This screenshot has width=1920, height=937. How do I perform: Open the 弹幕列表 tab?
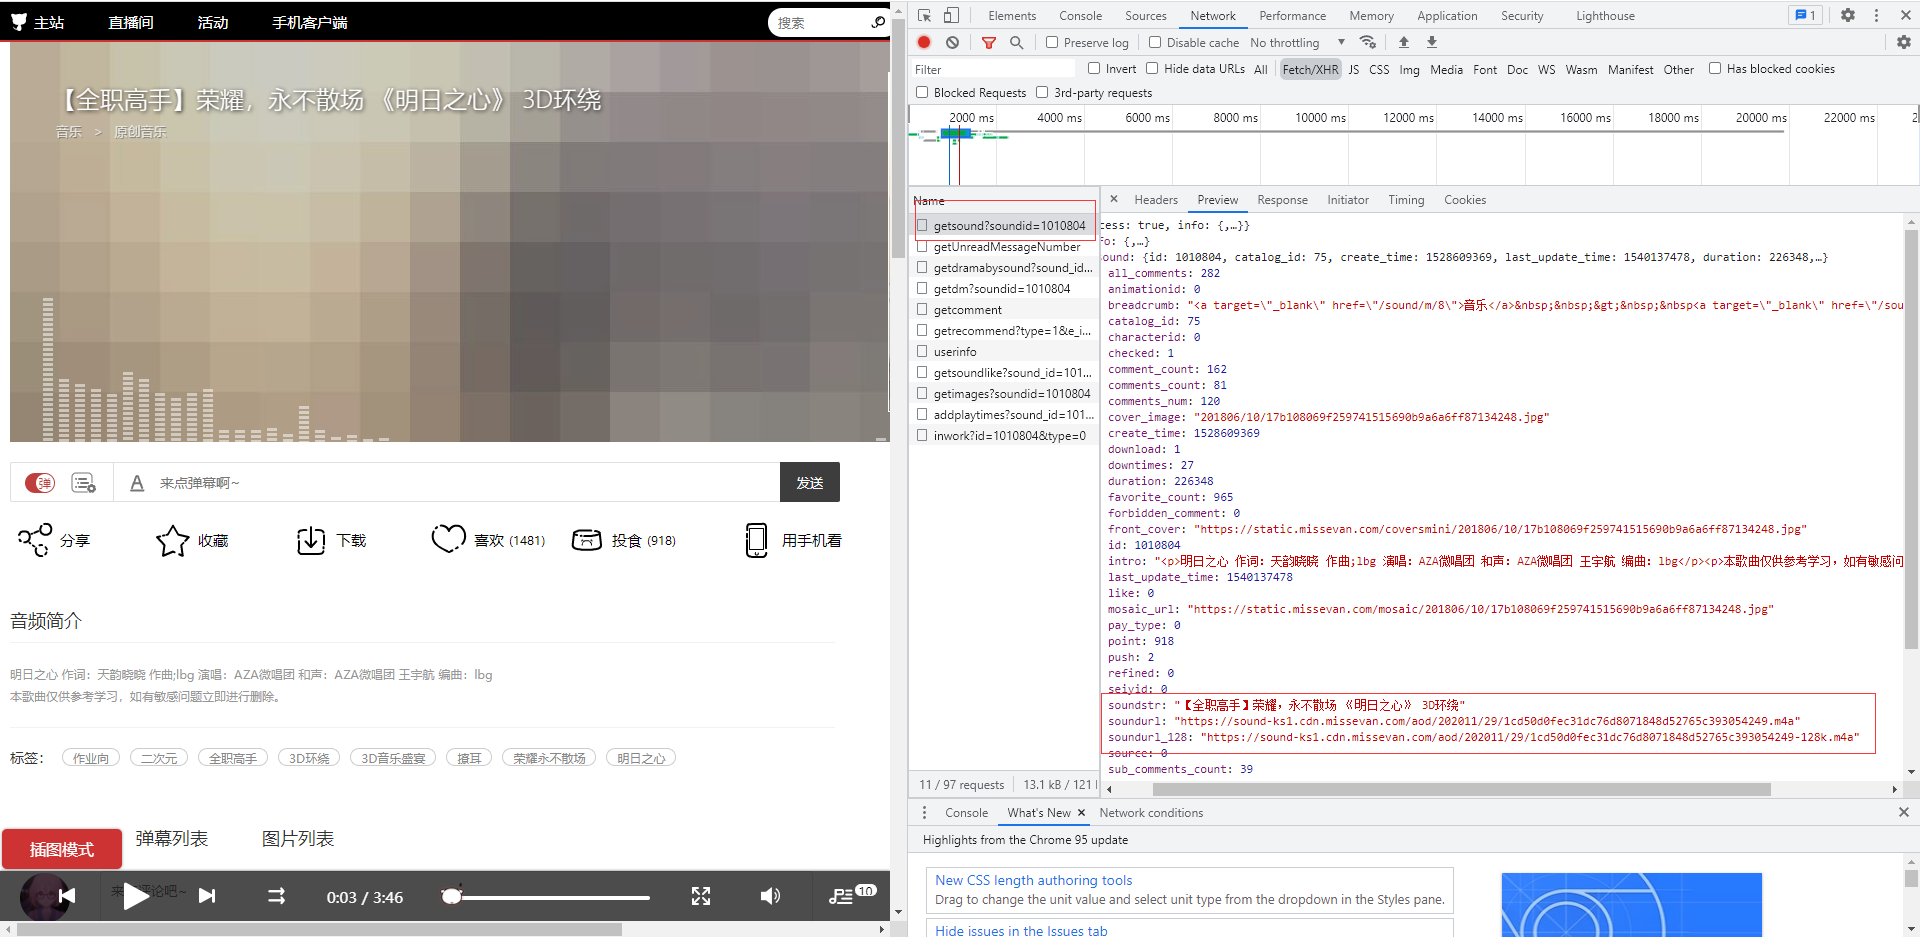click(x=172, y=839)
